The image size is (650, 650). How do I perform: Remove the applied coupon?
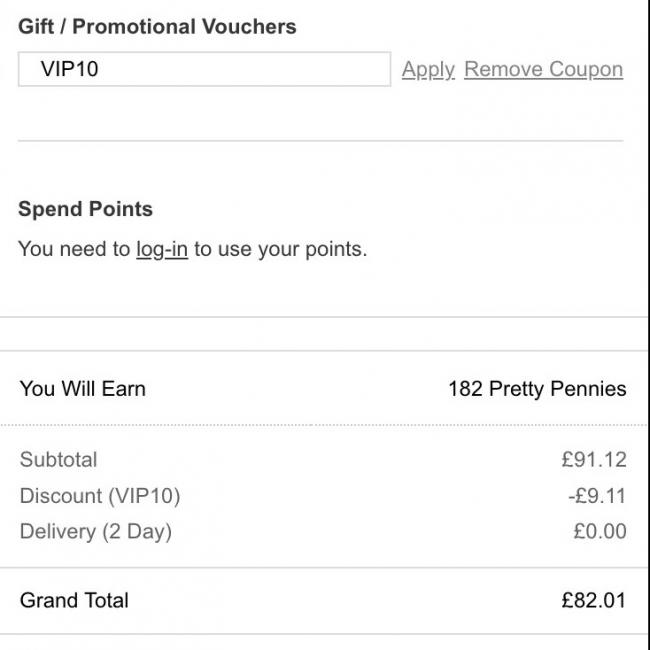pyautogui.click(x=543, y=69)
